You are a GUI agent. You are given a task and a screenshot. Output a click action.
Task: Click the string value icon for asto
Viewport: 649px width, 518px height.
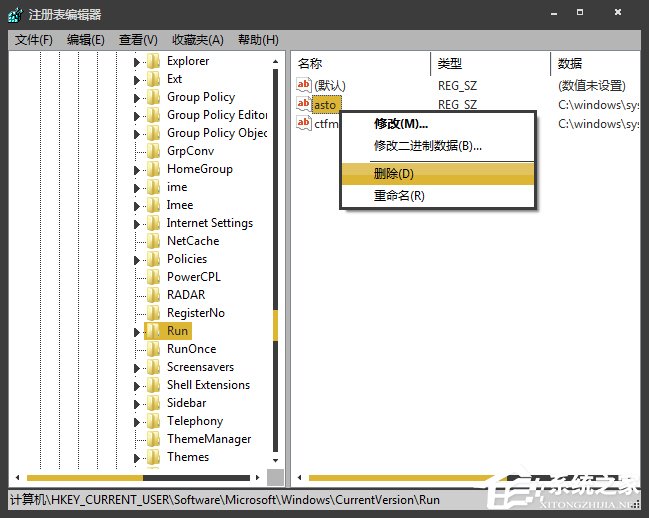pyautogui.click(x=305, y=104)
